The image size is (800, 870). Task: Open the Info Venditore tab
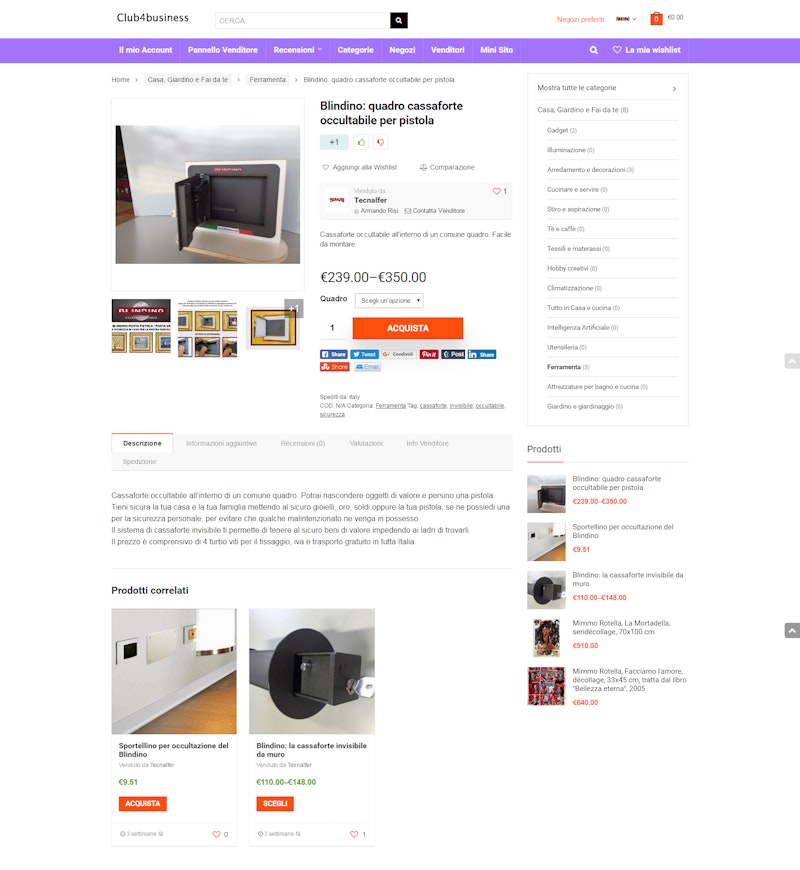point(427,443)
